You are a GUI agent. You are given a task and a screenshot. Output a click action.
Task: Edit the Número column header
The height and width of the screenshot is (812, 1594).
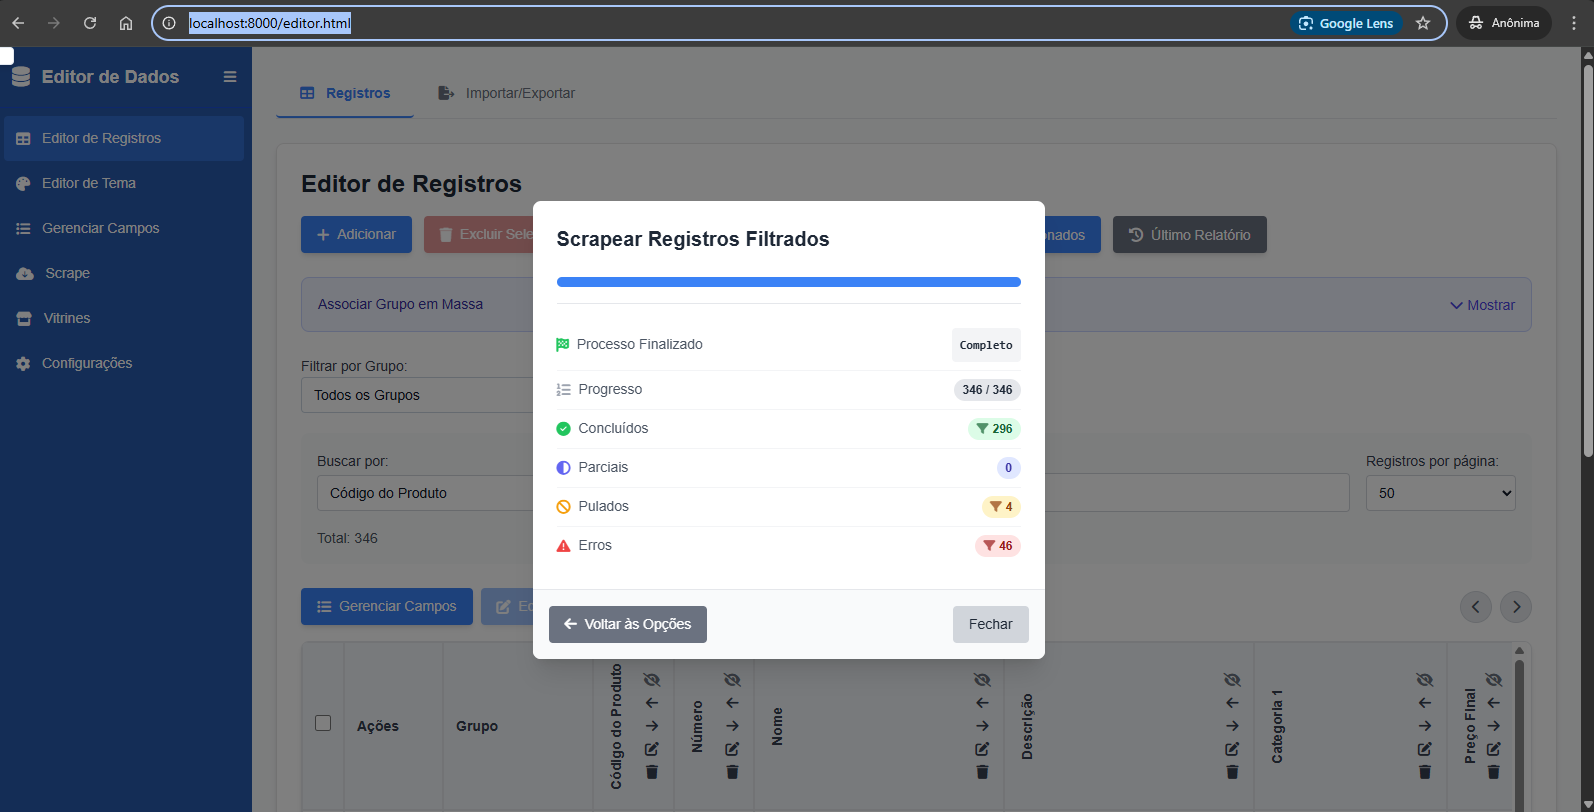(x=732, y=749)
